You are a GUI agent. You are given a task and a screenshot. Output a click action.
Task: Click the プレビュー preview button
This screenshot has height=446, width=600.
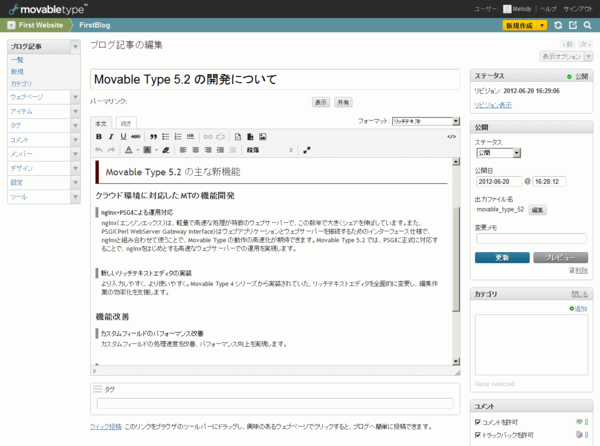point(561,257)
